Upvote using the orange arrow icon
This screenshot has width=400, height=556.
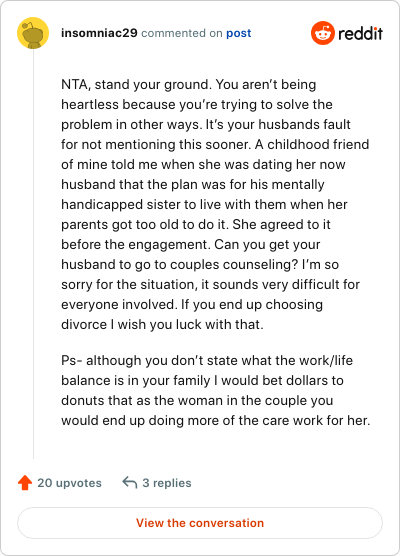pos(25,483)
